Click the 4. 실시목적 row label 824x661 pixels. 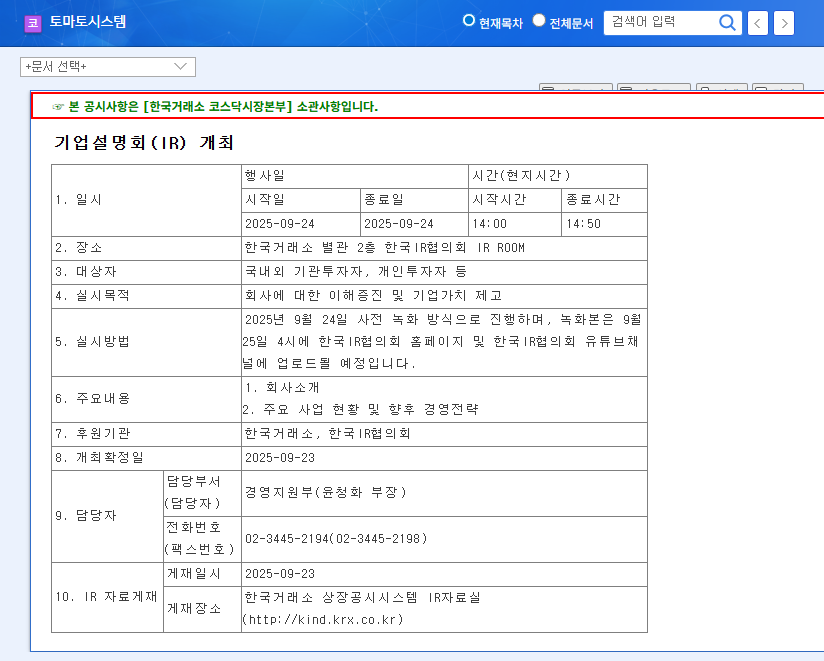click(x=92, y=295)
